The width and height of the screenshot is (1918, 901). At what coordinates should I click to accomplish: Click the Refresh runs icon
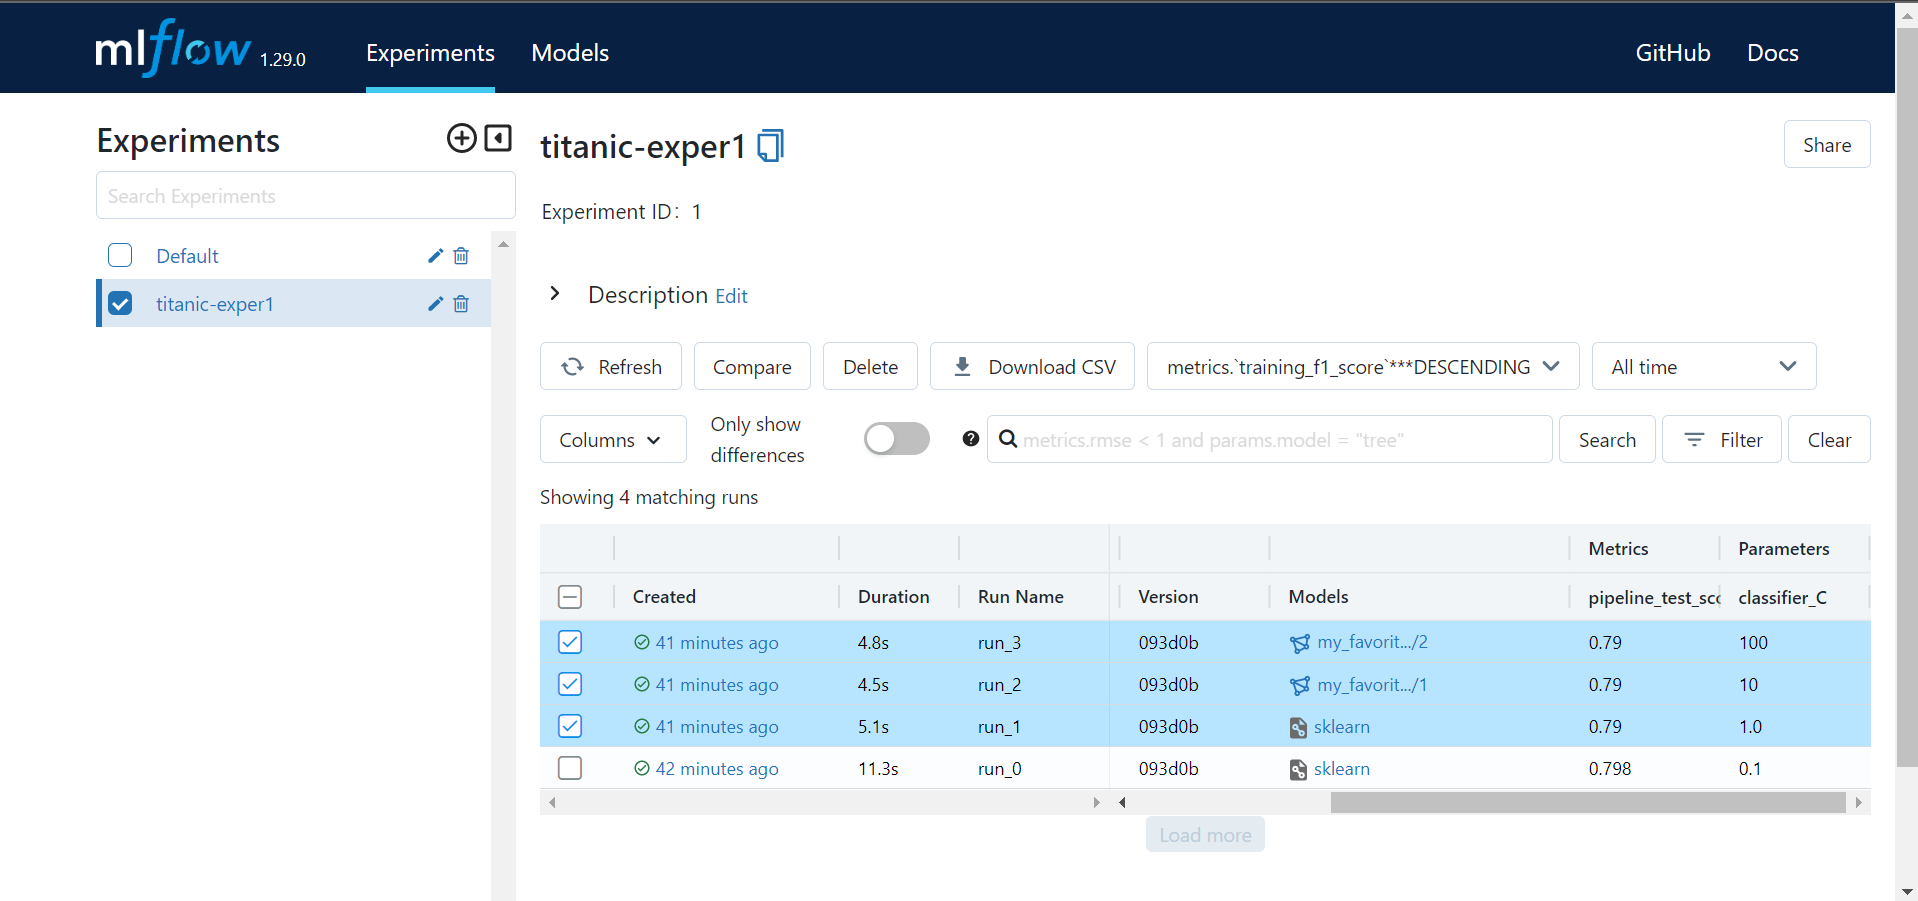point(571,366)
